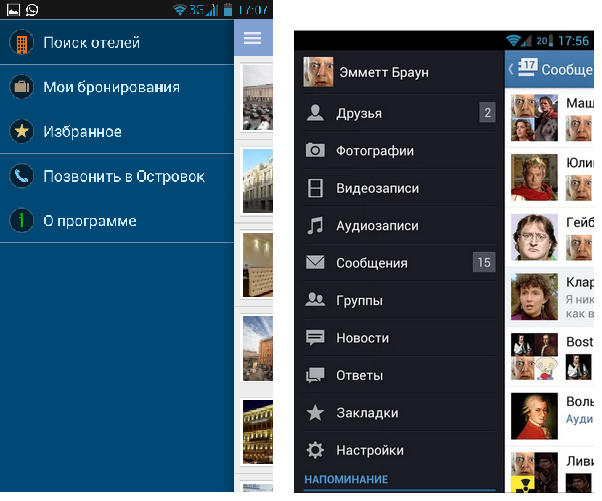Tap the Сообще header title
Image resolution: width=602 pixels, height=501 pixels.
(567, 69)
